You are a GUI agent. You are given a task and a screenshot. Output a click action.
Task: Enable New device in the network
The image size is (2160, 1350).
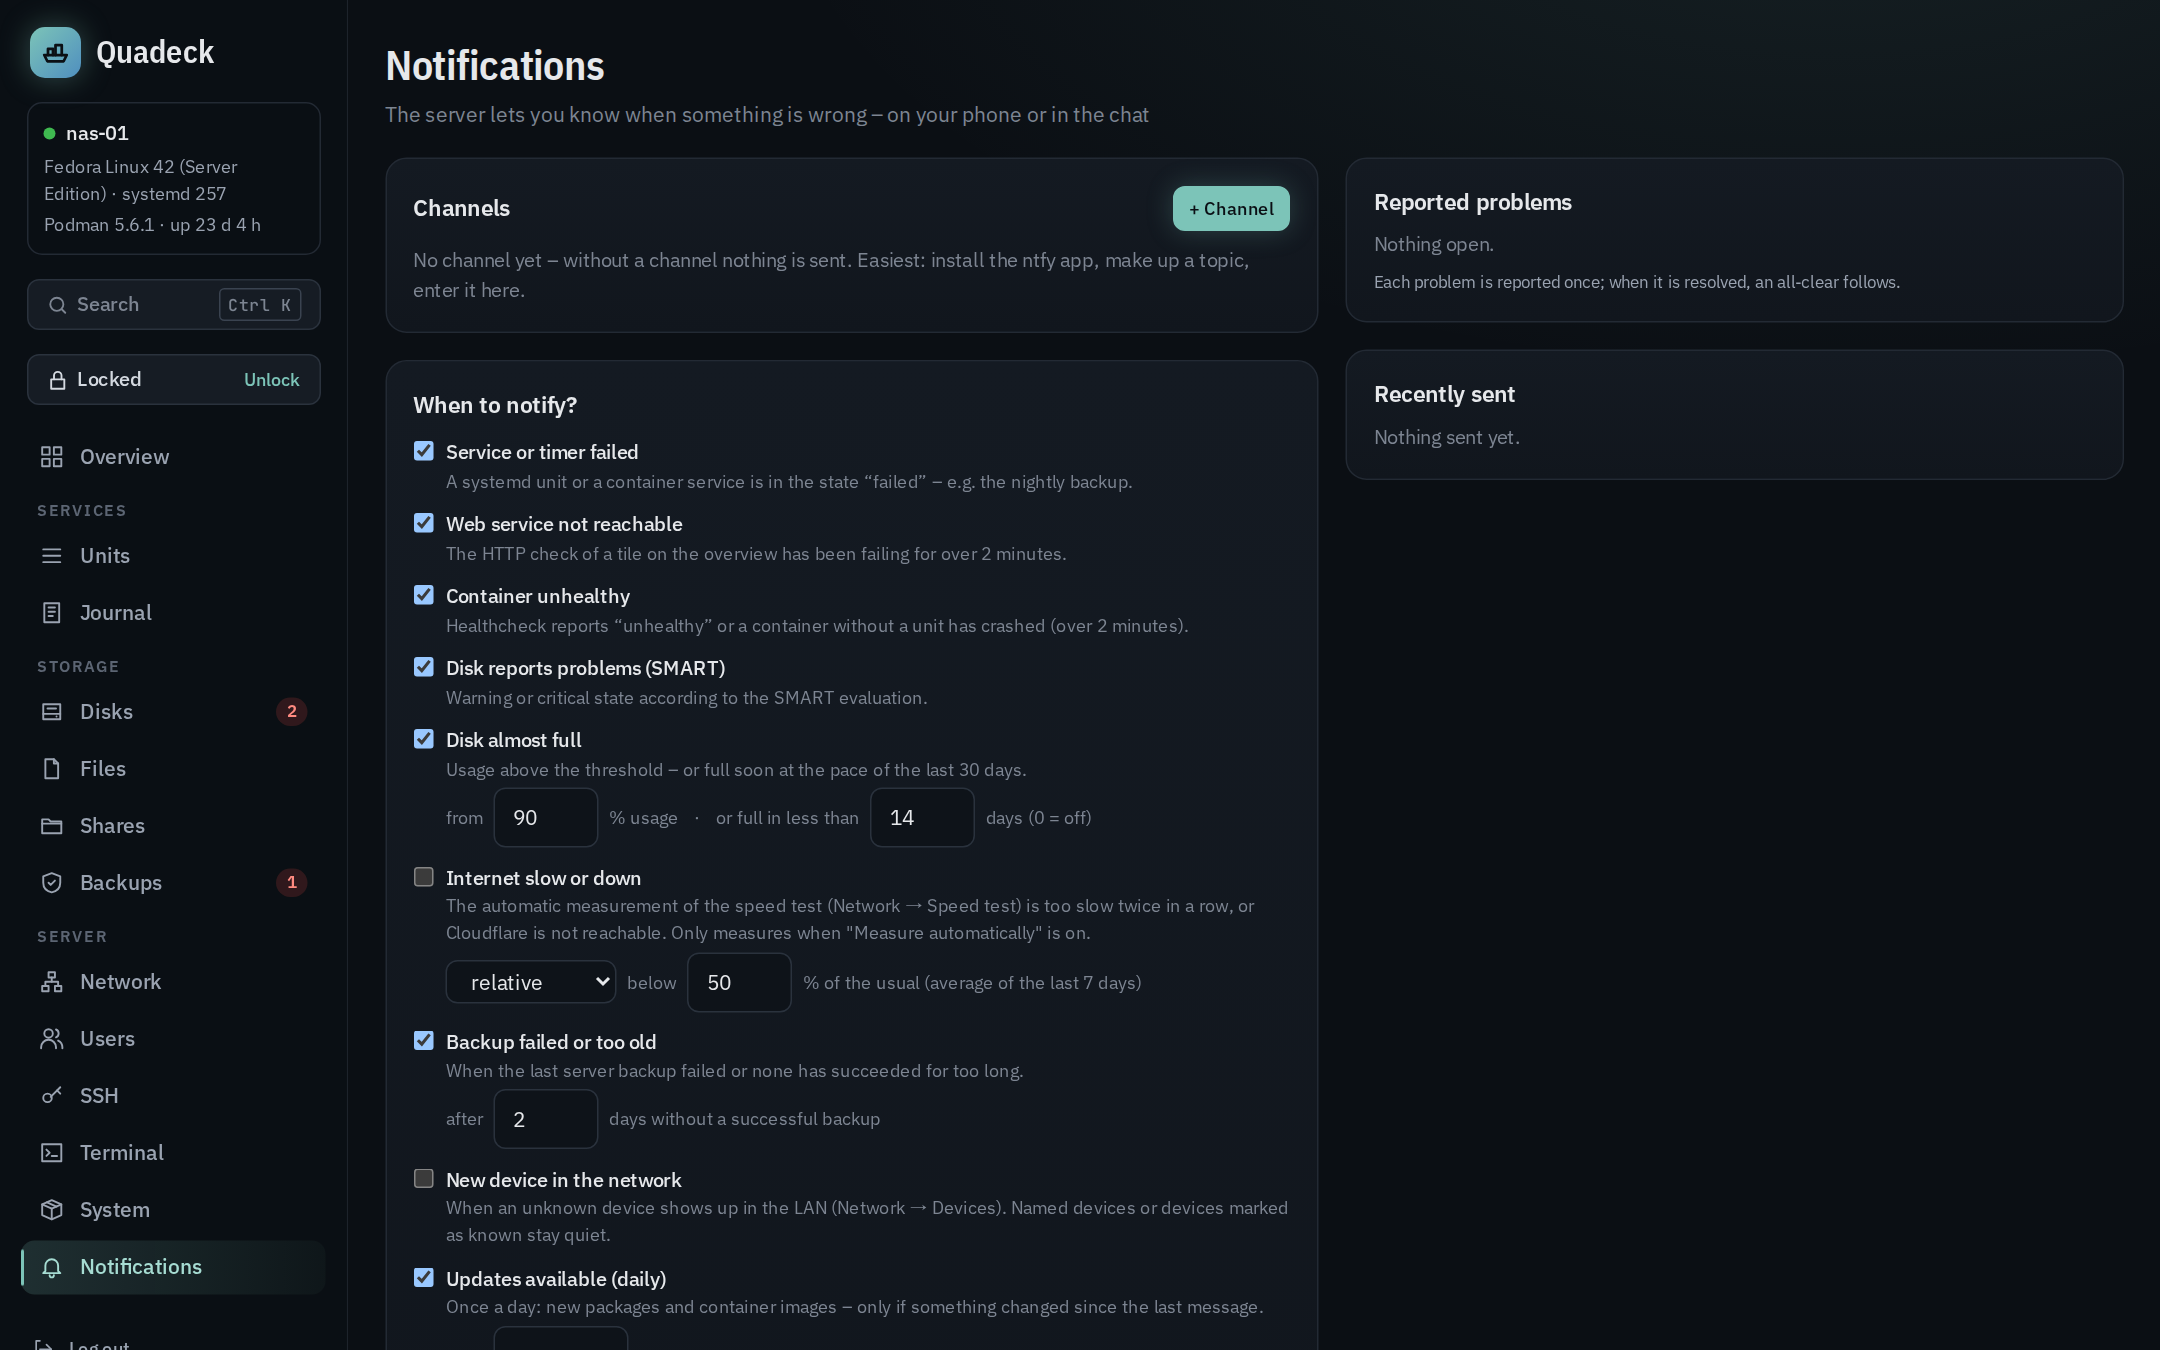coord(424,1179)
